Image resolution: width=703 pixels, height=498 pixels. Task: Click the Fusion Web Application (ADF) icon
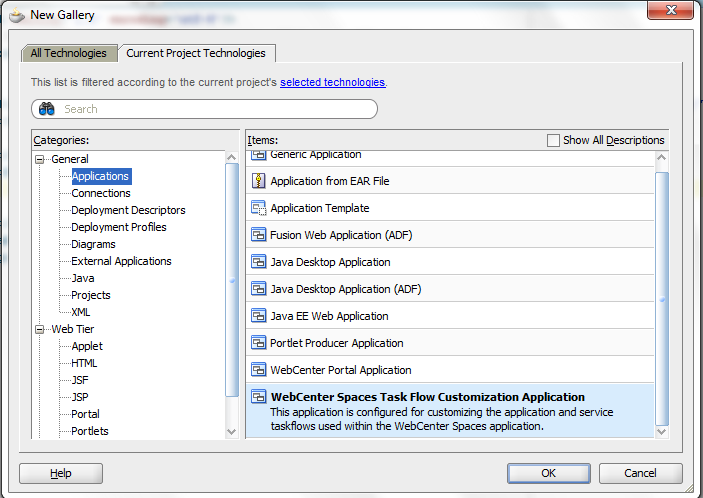point(258,234)
